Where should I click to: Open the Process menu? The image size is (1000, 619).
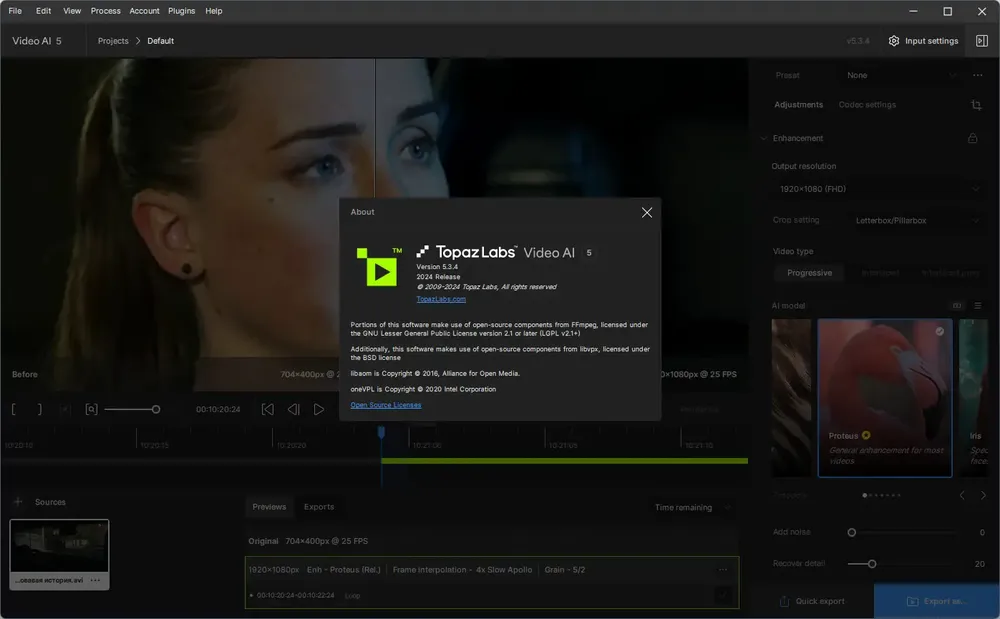pyautogui.click(x=105, y=11)
